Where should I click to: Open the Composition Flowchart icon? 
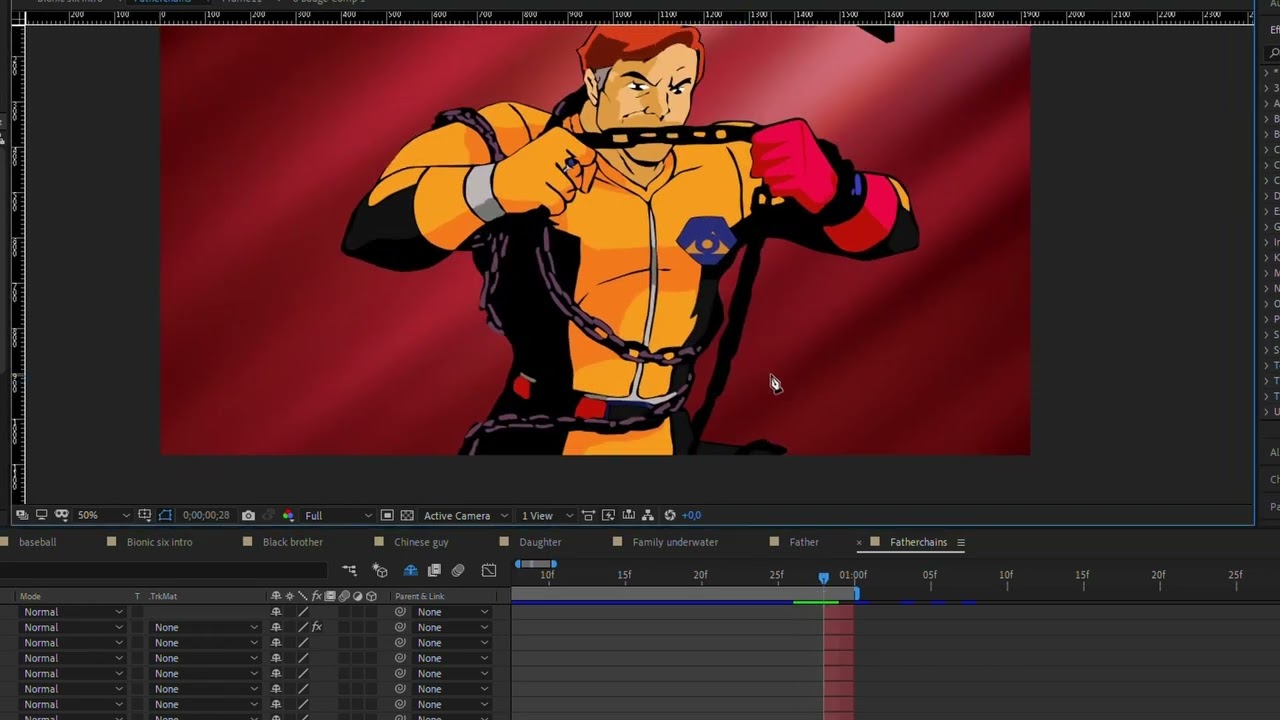pyautogui.click(x=648, y=515)
